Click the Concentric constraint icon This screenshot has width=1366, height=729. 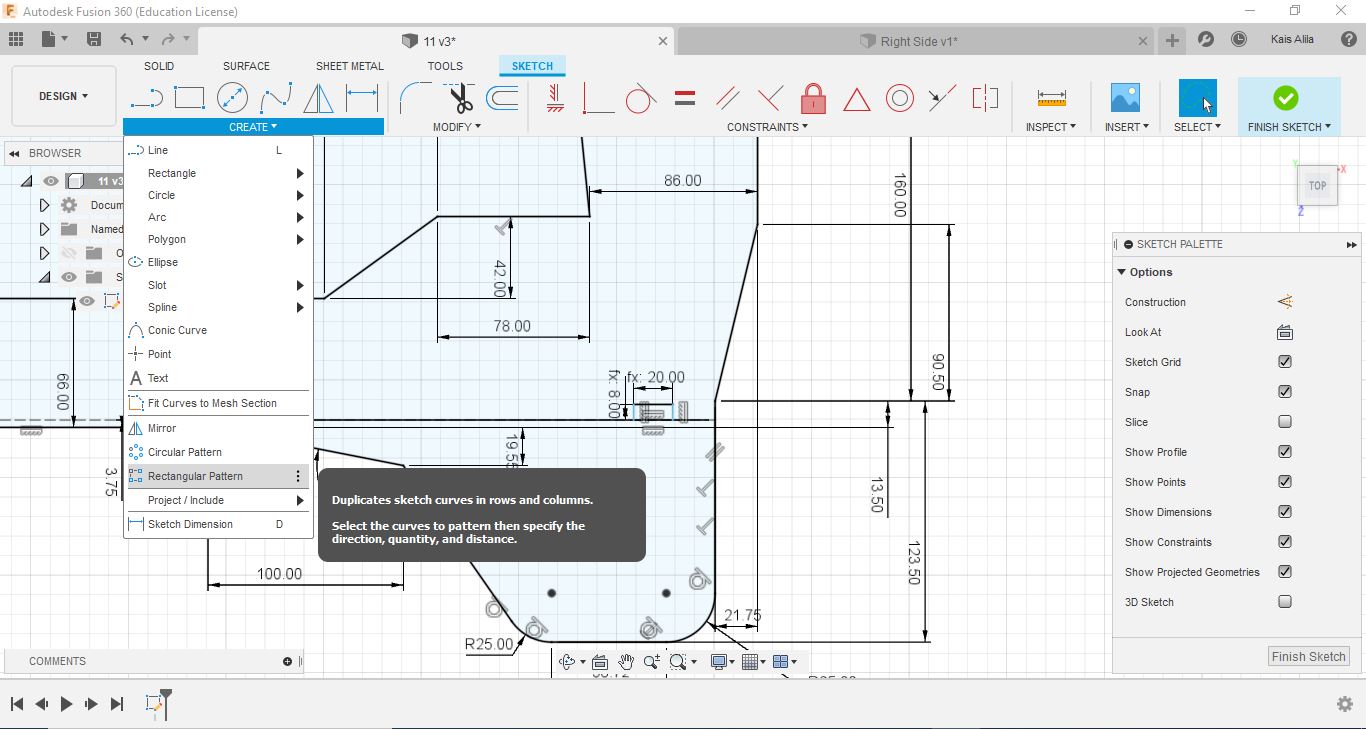[900, 98]
